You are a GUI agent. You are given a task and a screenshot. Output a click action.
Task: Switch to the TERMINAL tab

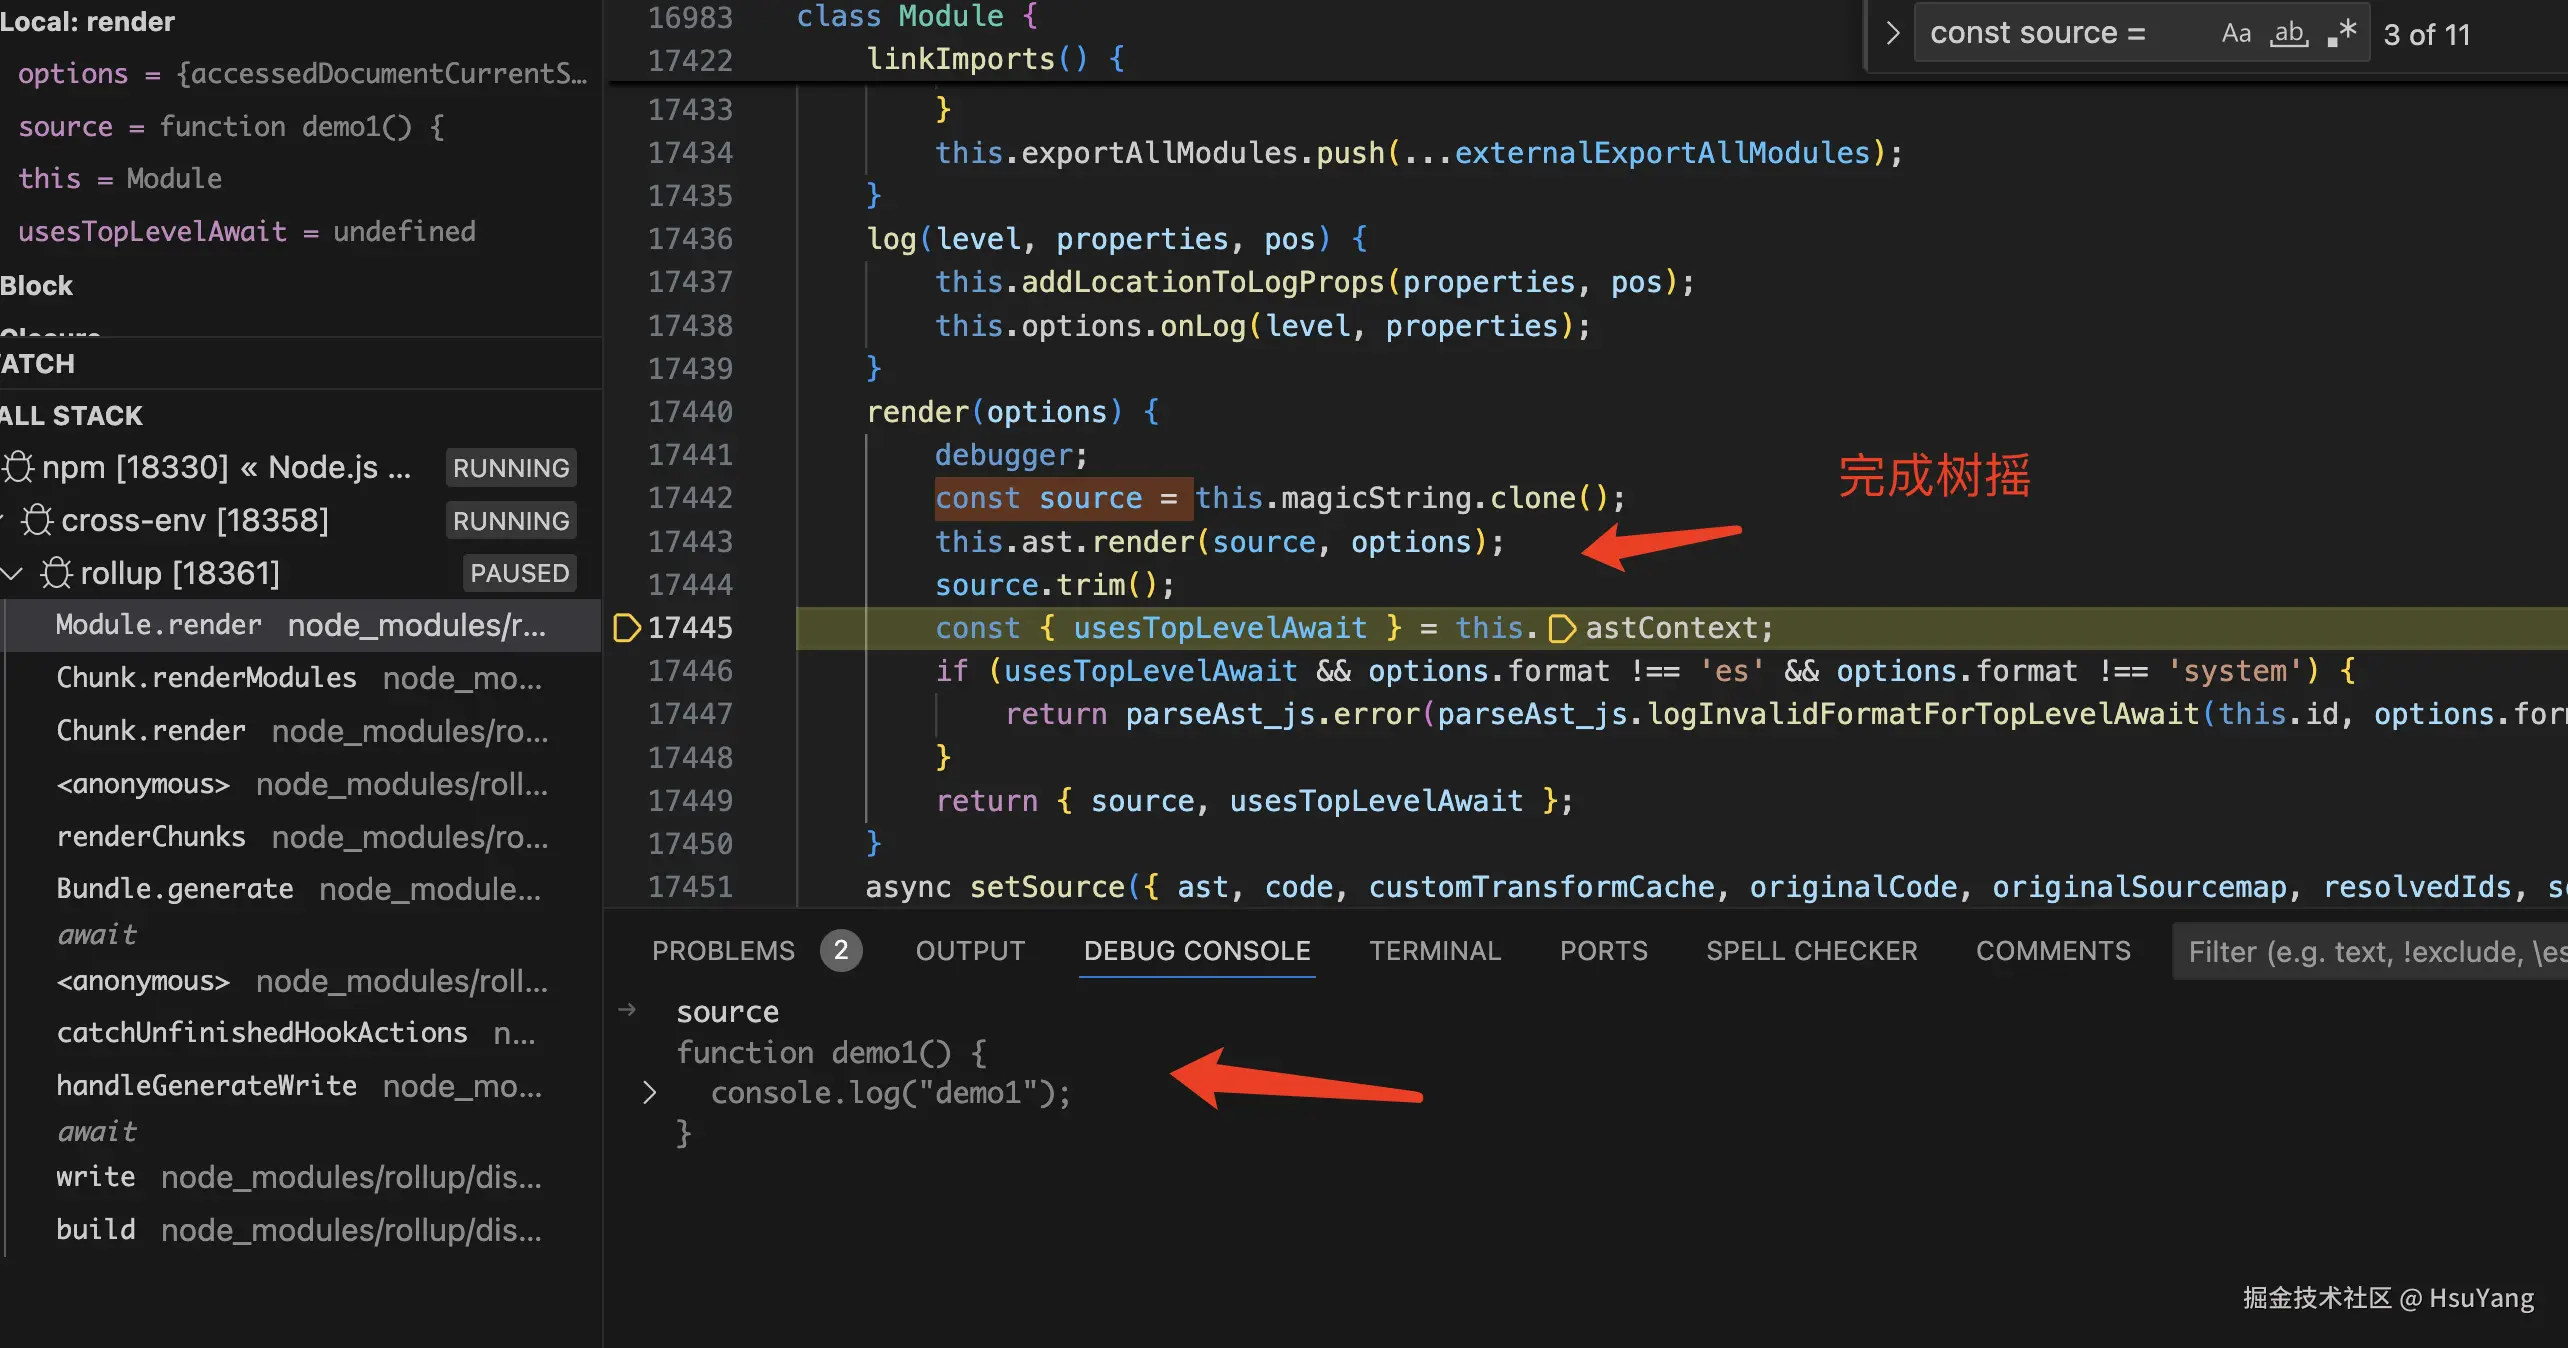tap(1434, 950)
